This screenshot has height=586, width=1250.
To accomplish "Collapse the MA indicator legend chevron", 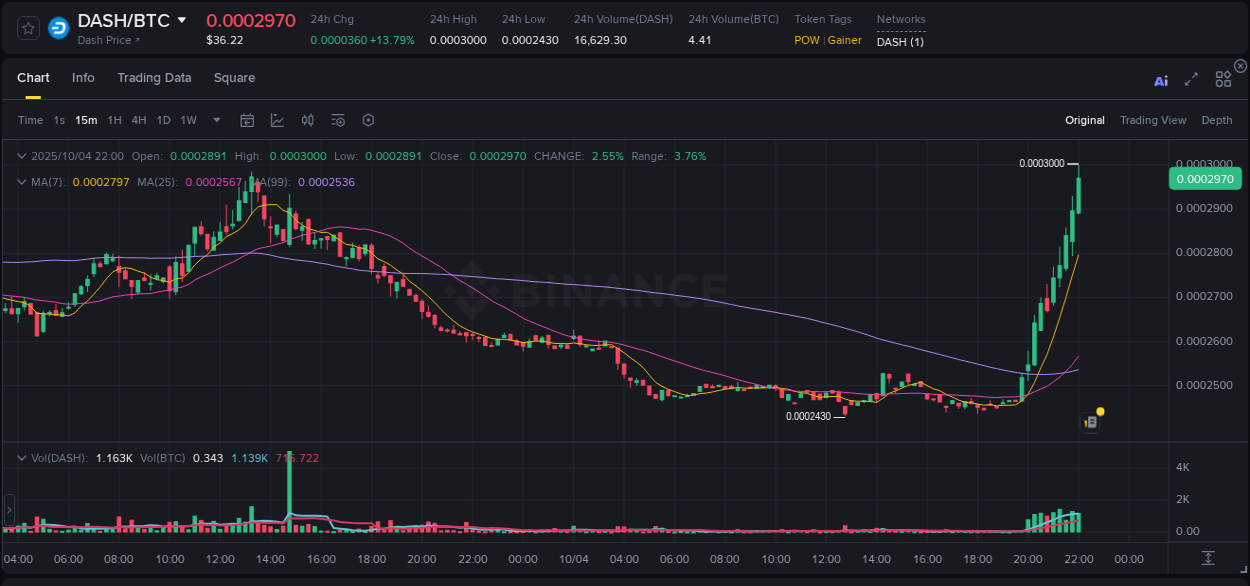I will [x=20, y=182].
